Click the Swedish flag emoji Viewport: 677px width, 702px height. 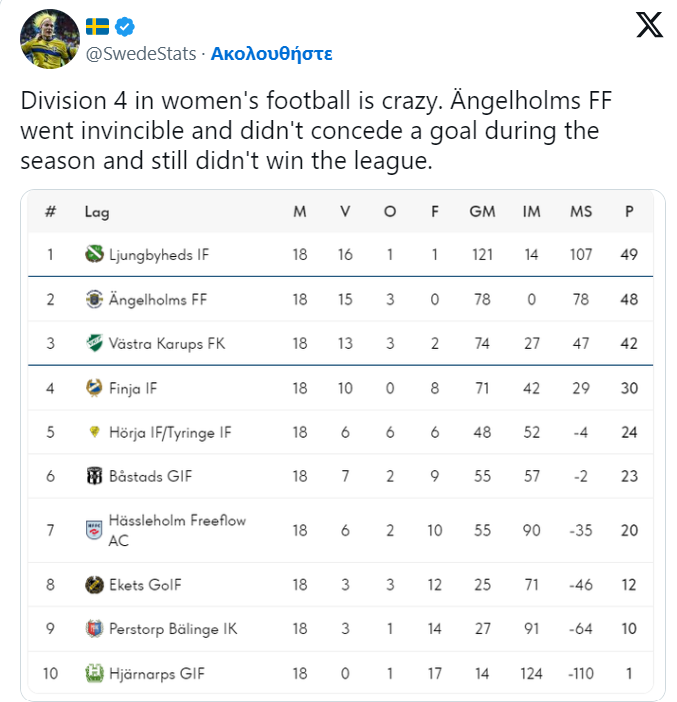pos(97,26)
